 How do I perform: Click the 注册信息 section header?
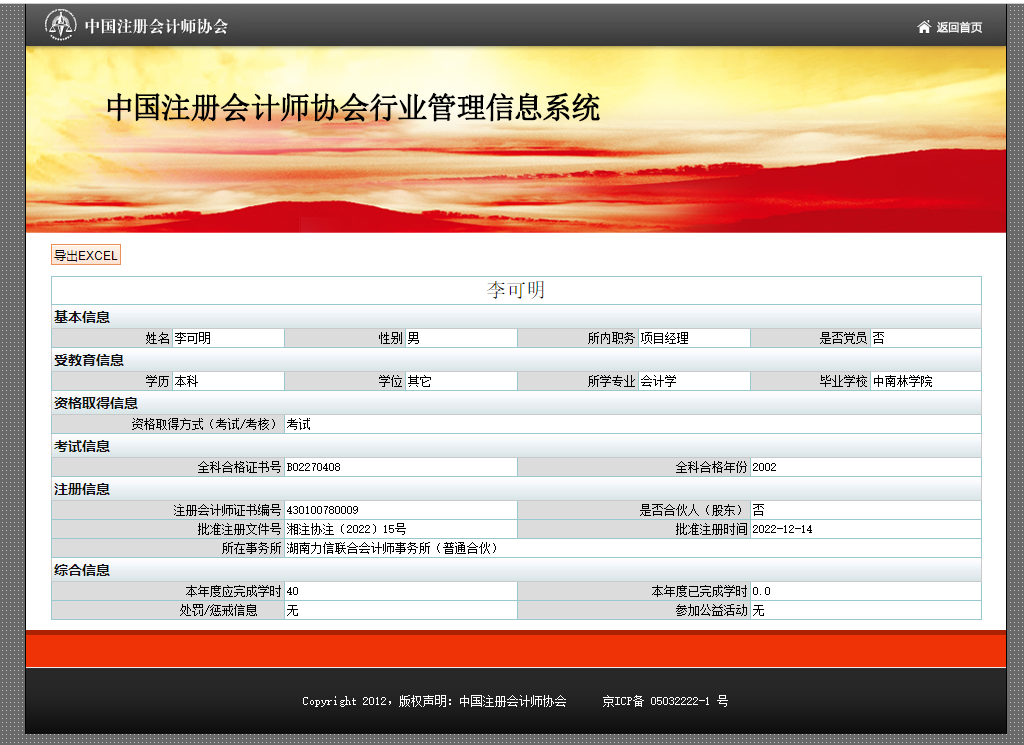point(82,490)
